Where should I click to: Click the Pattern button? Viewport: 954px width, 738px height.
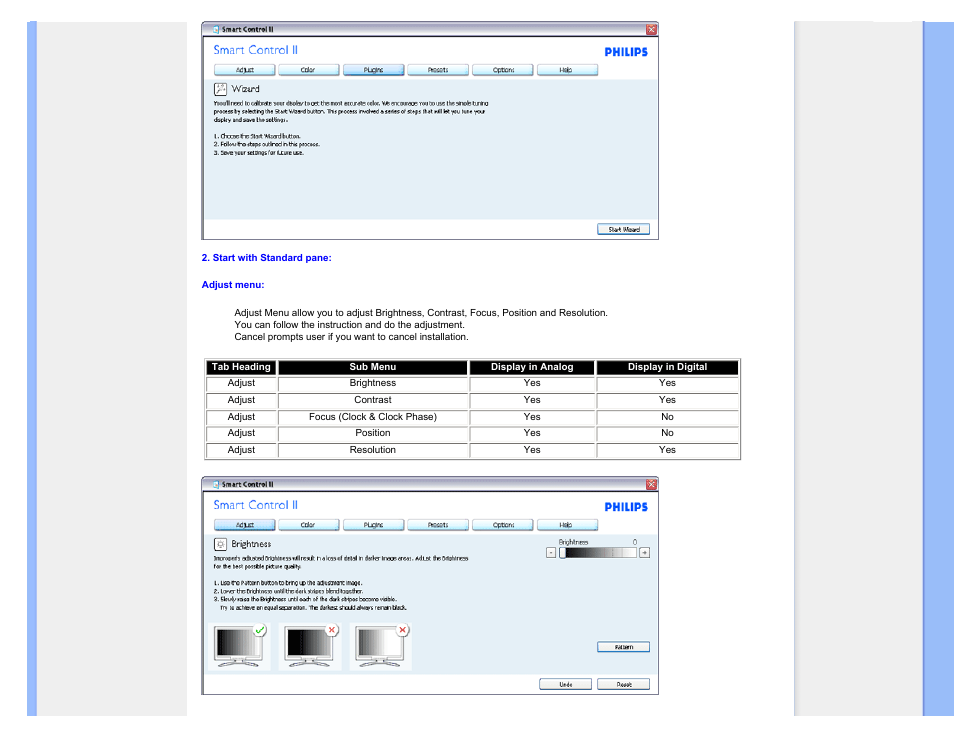click(624, 647)
